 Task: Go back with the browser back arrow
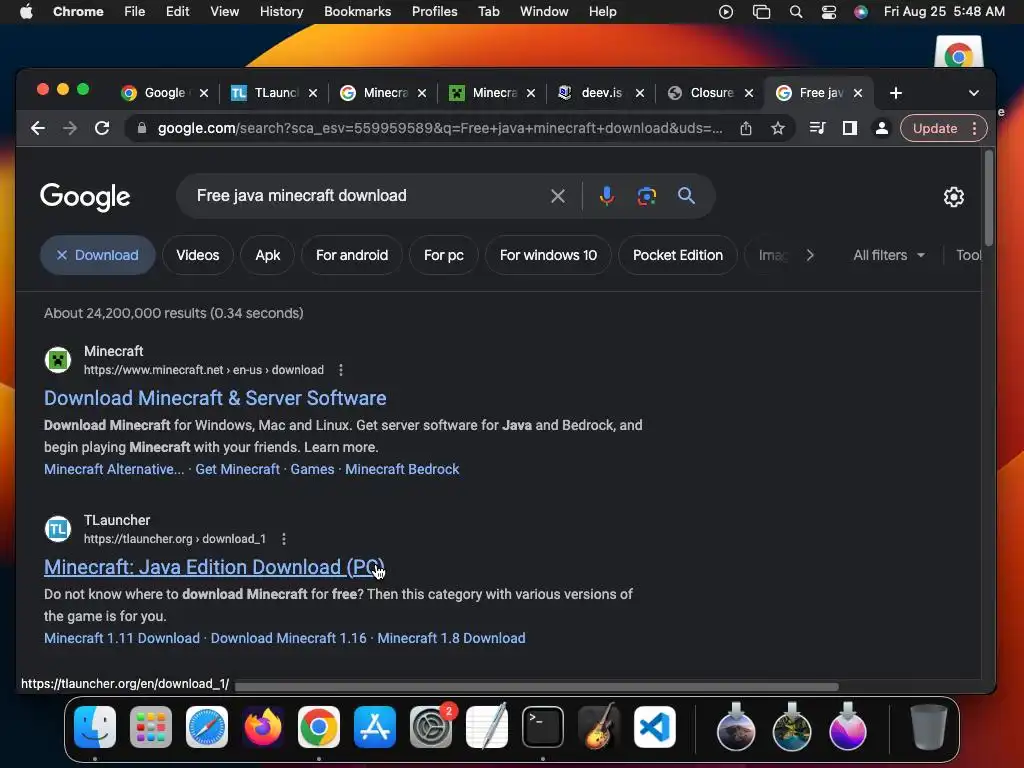(38, 128)
